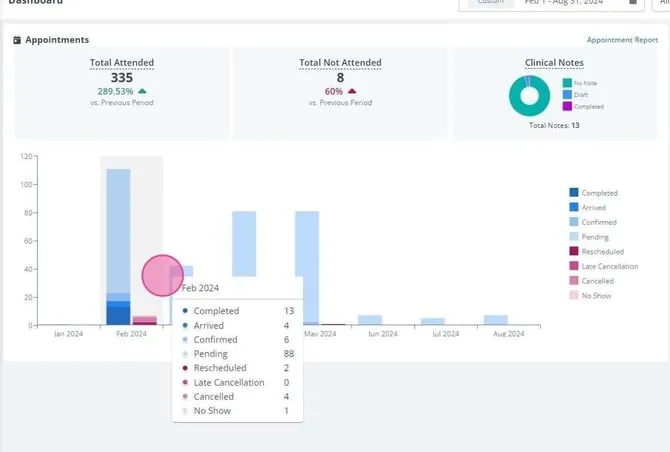Click the calendar icon beside Appointments heading

click(x=17, y=40)
